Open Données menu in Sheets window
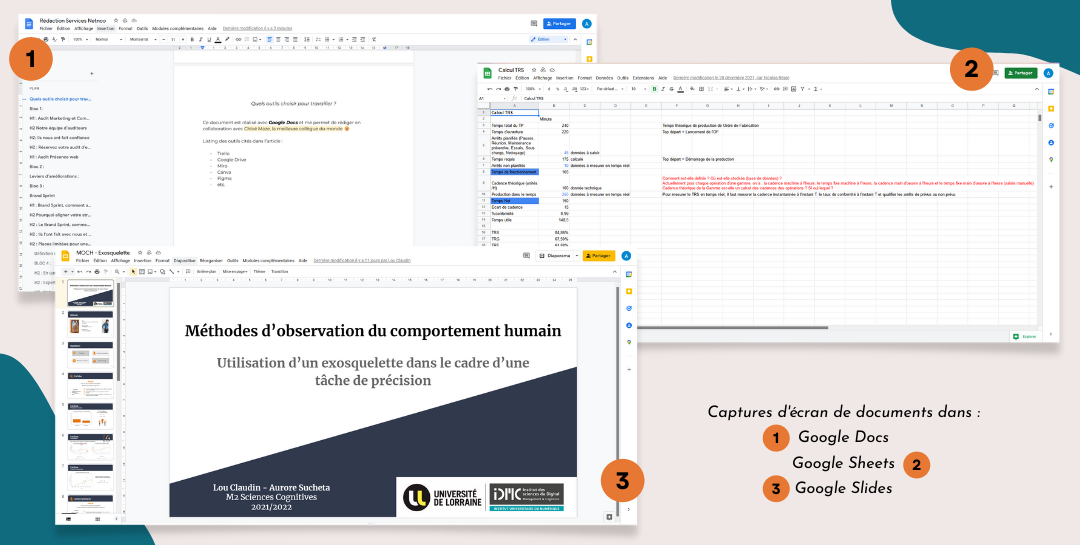1080x545 pixels. [604, 78]
